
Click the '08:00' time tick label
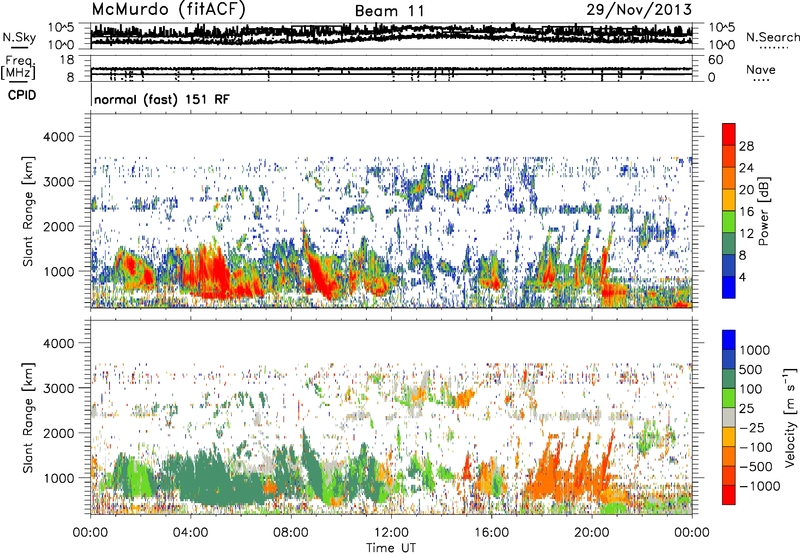[x=290, y=533]
